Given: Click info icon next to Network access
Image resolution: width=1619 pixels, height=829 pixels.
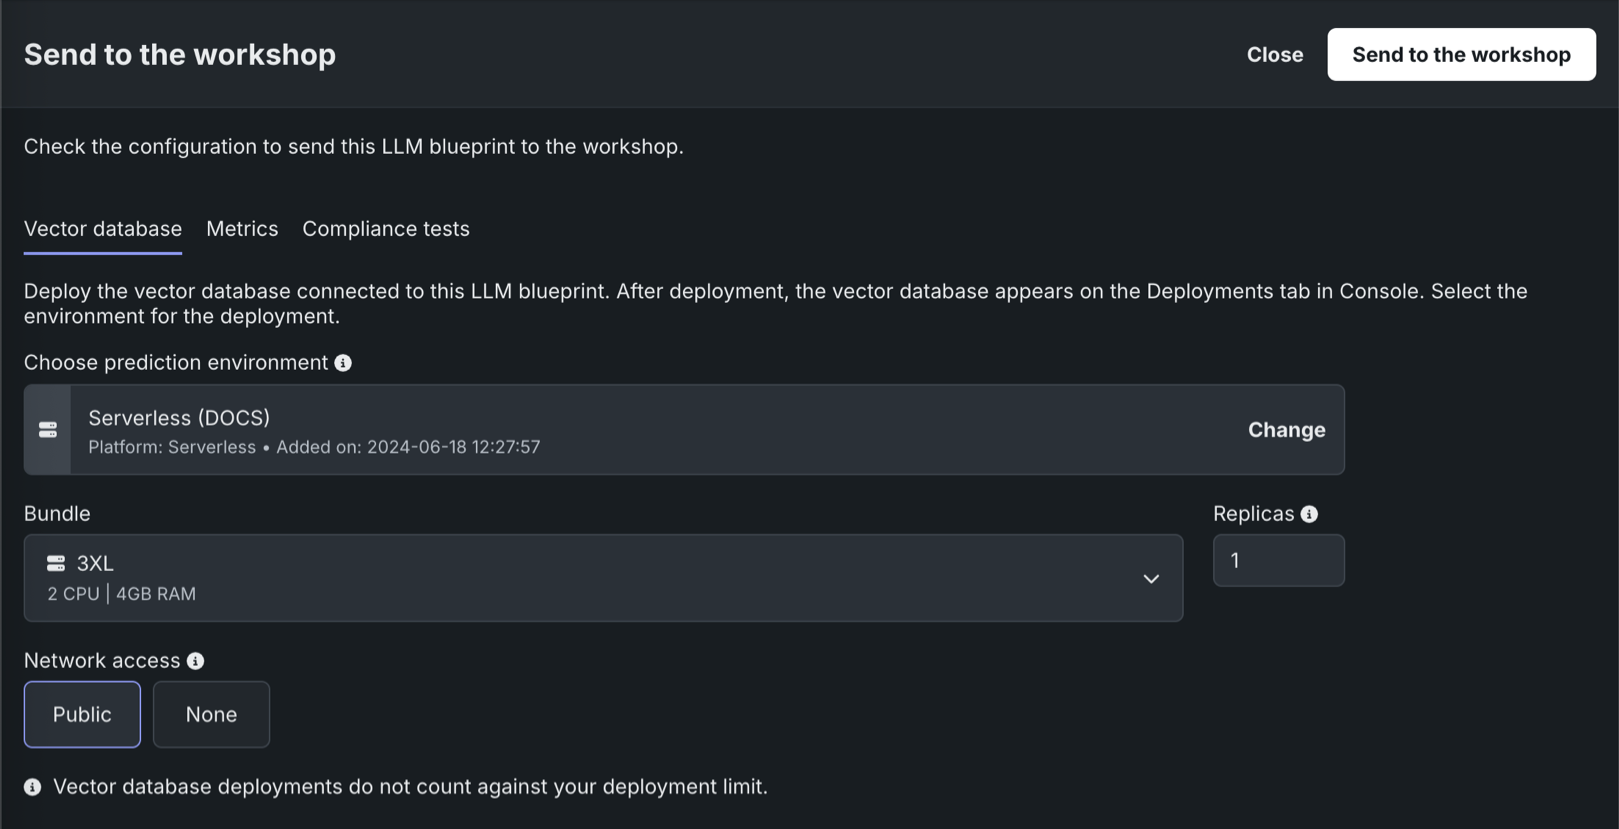Looking at the screenshot, I should [196, 661].
